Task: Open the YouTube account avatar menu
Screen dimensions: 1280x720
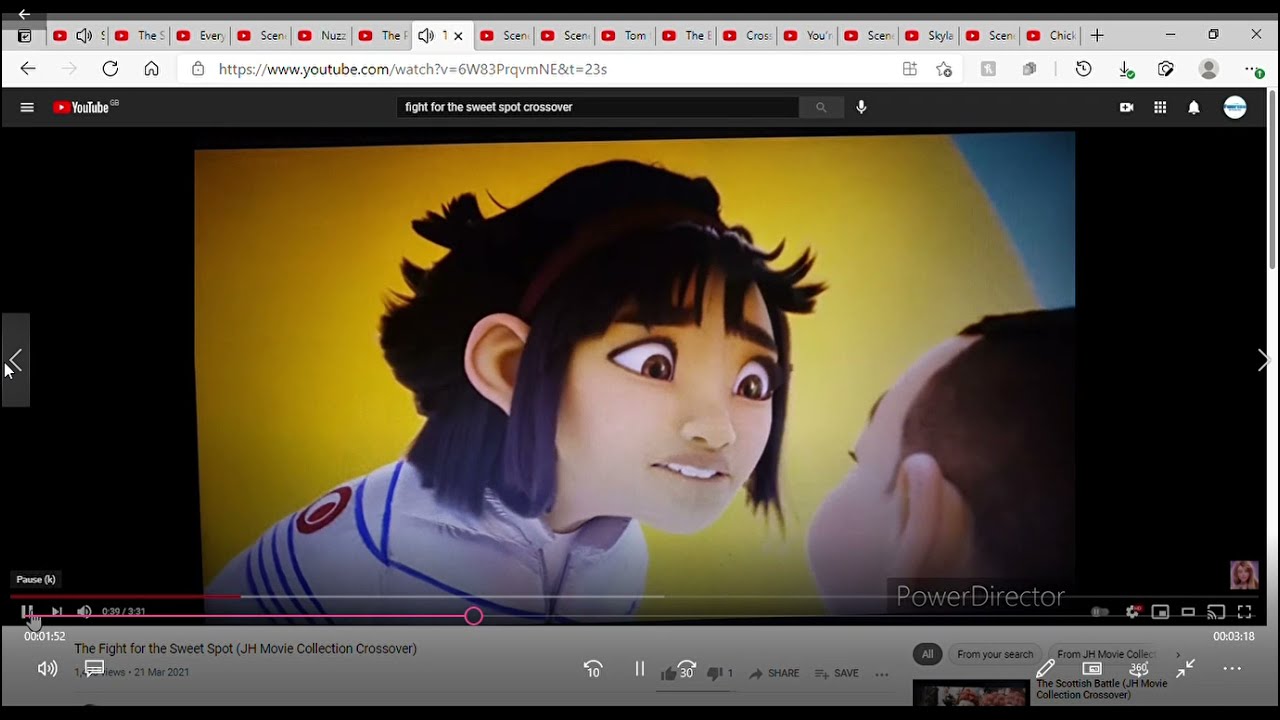Action: 1235,107
